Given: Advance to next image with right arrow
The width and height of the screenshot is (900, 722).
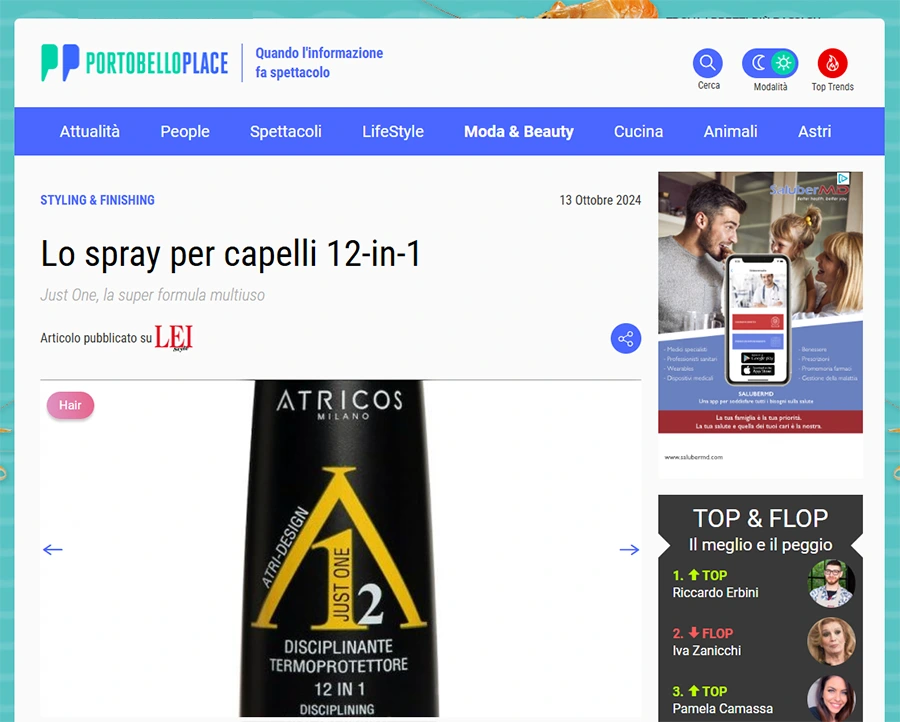Looking at the screenshot, I should (x=629, y=550).
